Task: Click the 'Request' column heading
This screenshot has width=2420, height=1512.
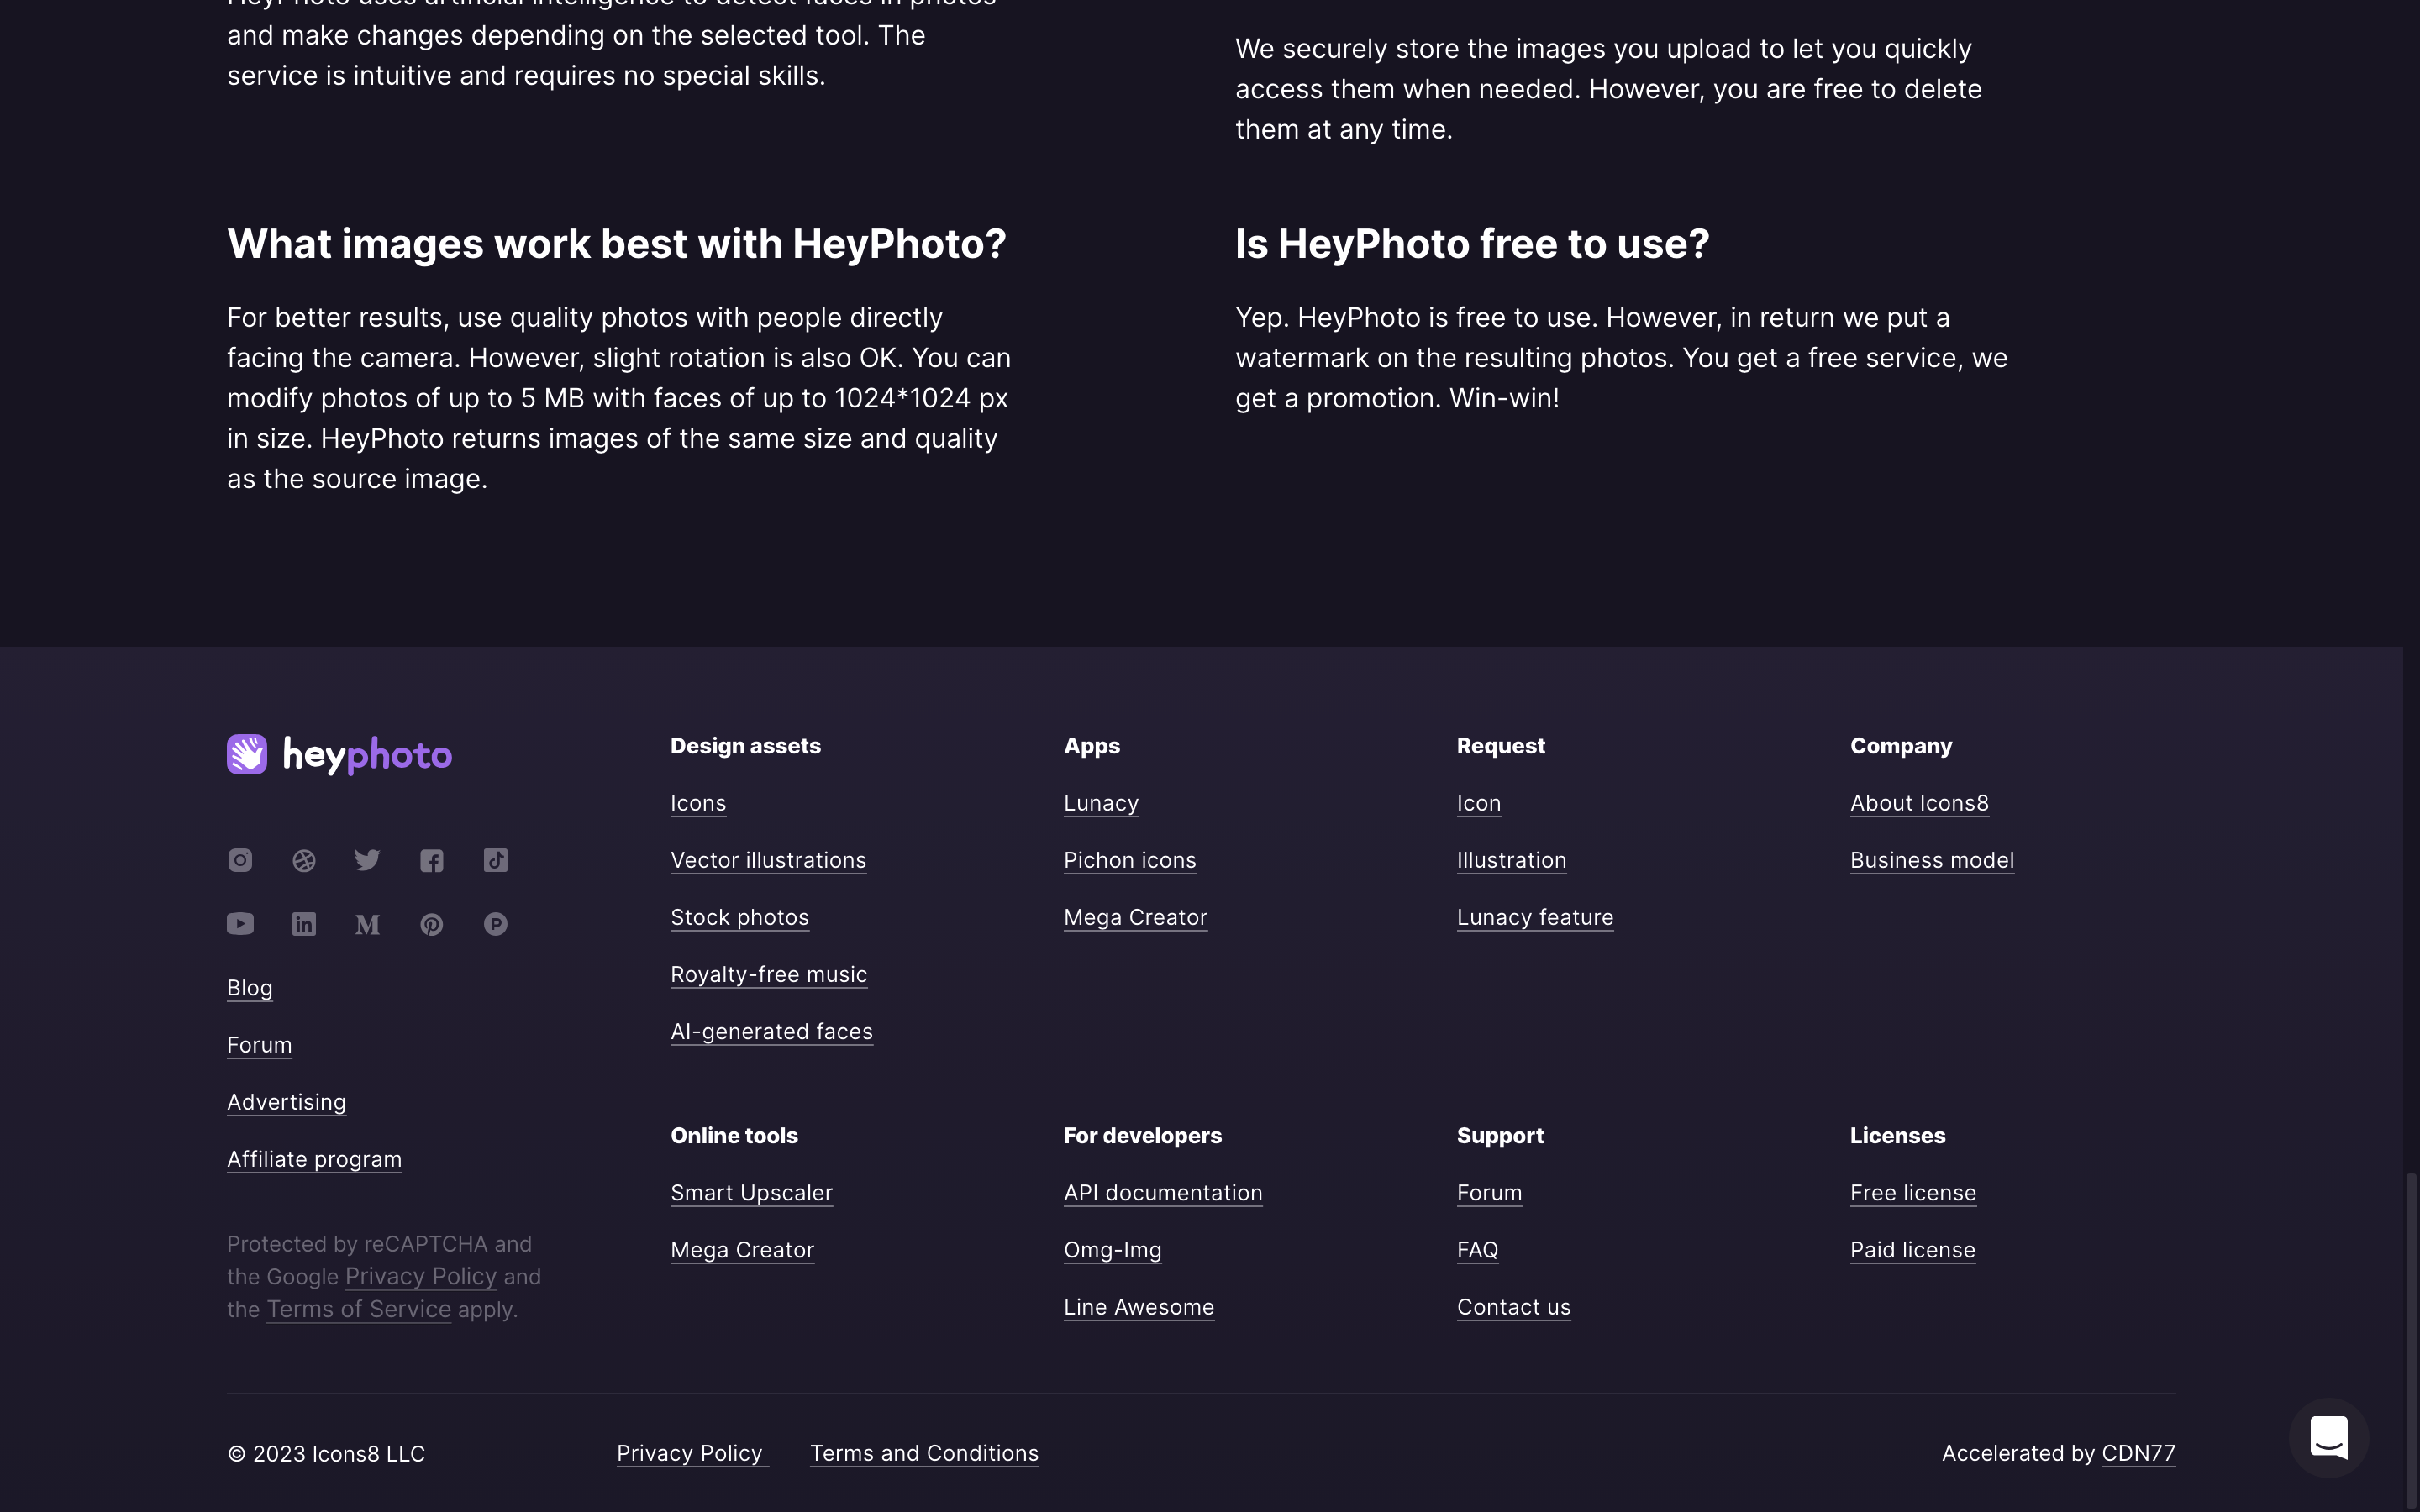Action: coord(1500,746)
